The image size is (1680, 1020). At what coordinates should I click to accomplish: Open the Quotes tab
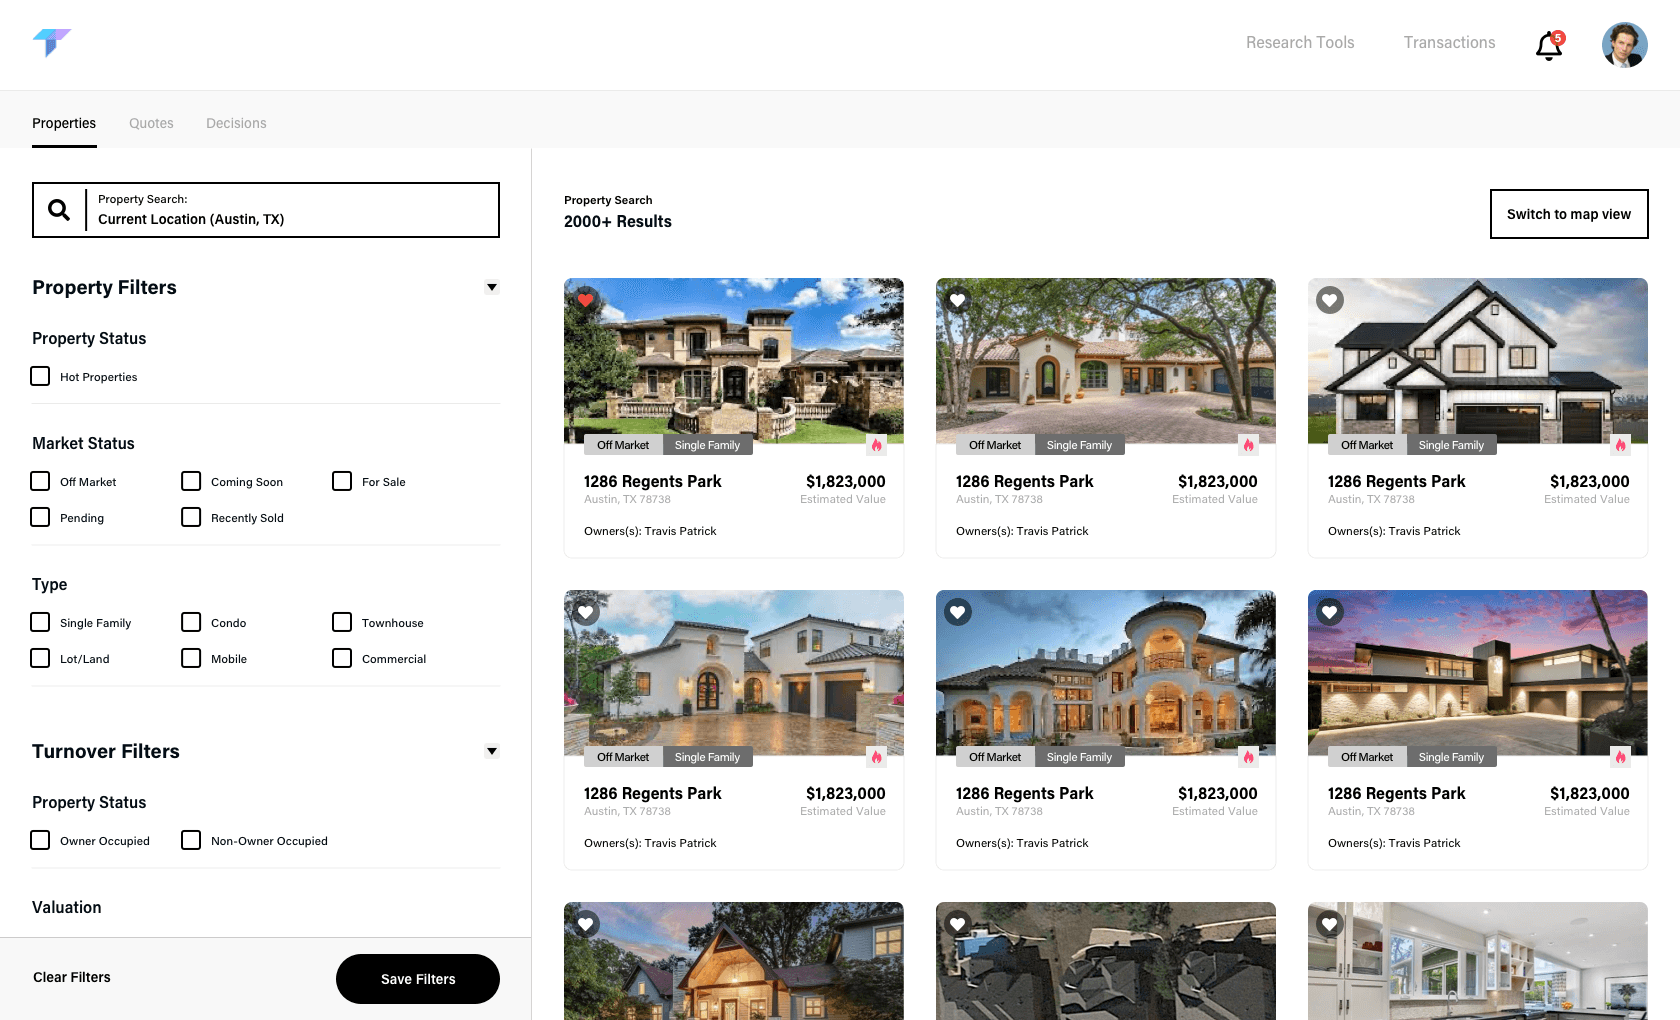(151, 123)
